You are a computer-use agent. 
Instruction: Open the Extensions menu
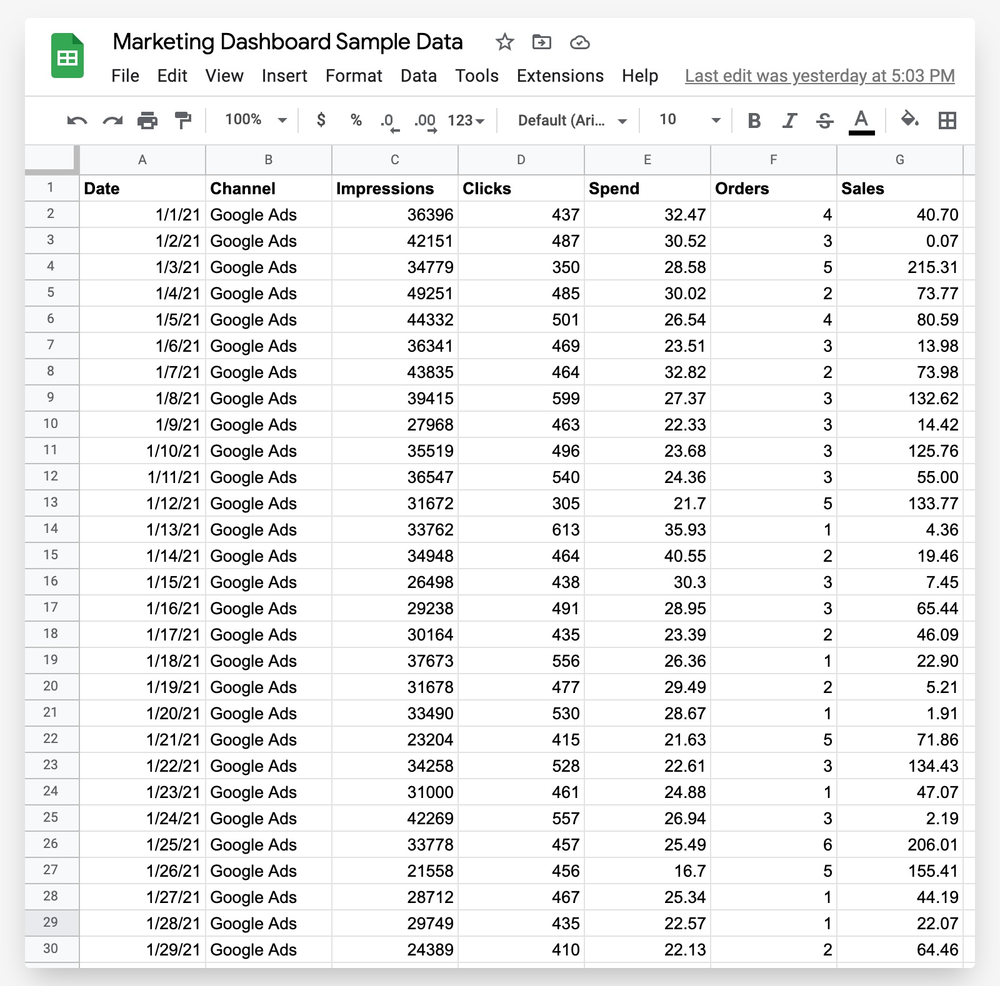(x=560, y=75)
